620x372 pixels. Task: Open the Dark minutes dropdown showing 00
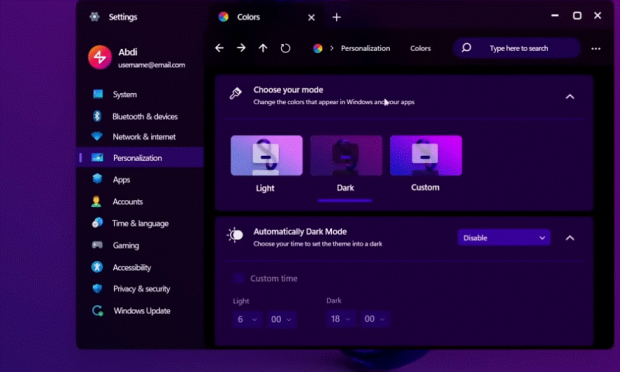click(x=375, y=319)
